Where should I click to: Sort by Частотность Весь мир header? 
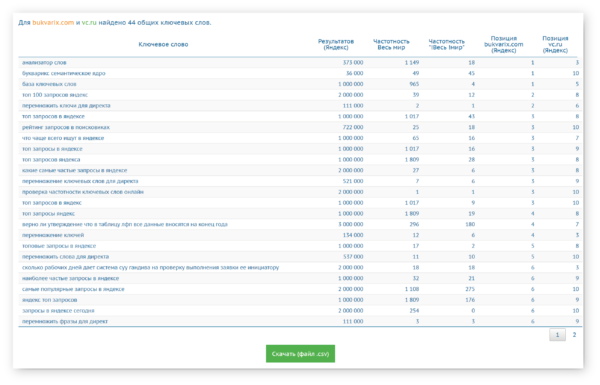(x=391, y=44)
